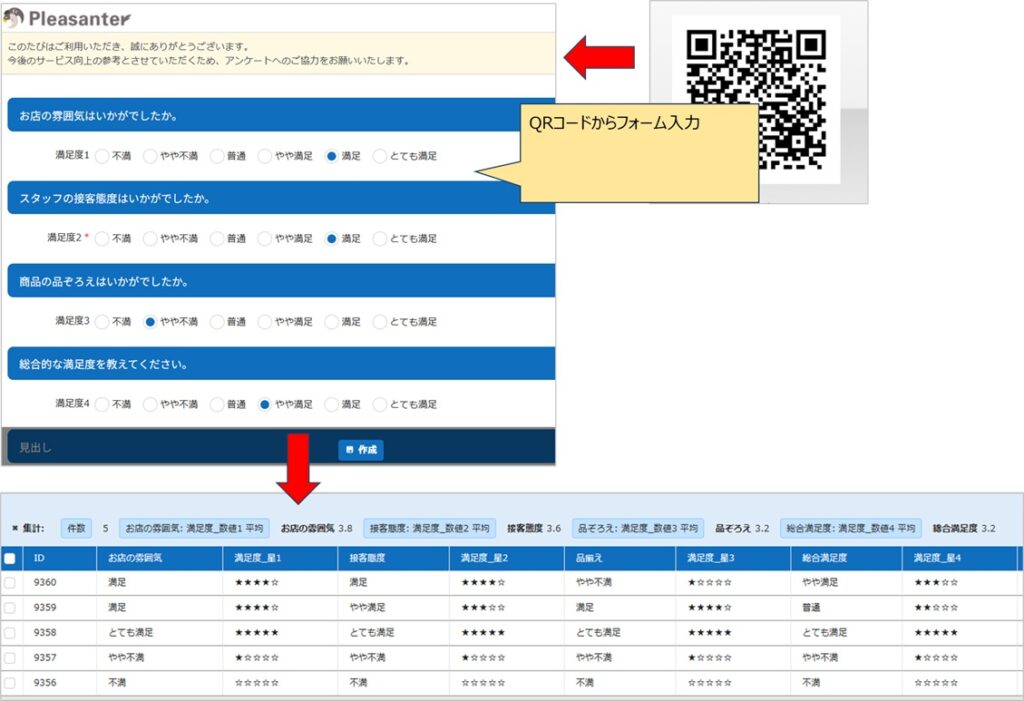Sort by the ID column header
This screenshot has width=1024, height=701.
point(40,558)
